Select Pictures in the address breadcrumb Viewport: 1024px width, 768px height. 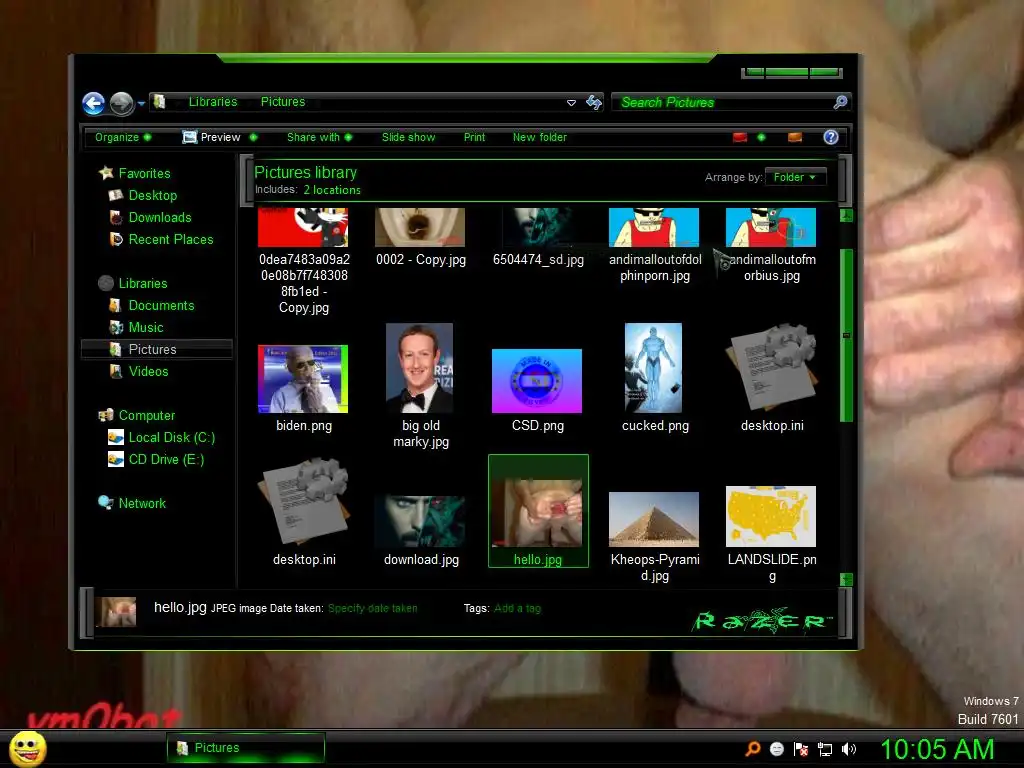(x=283, y=102)
